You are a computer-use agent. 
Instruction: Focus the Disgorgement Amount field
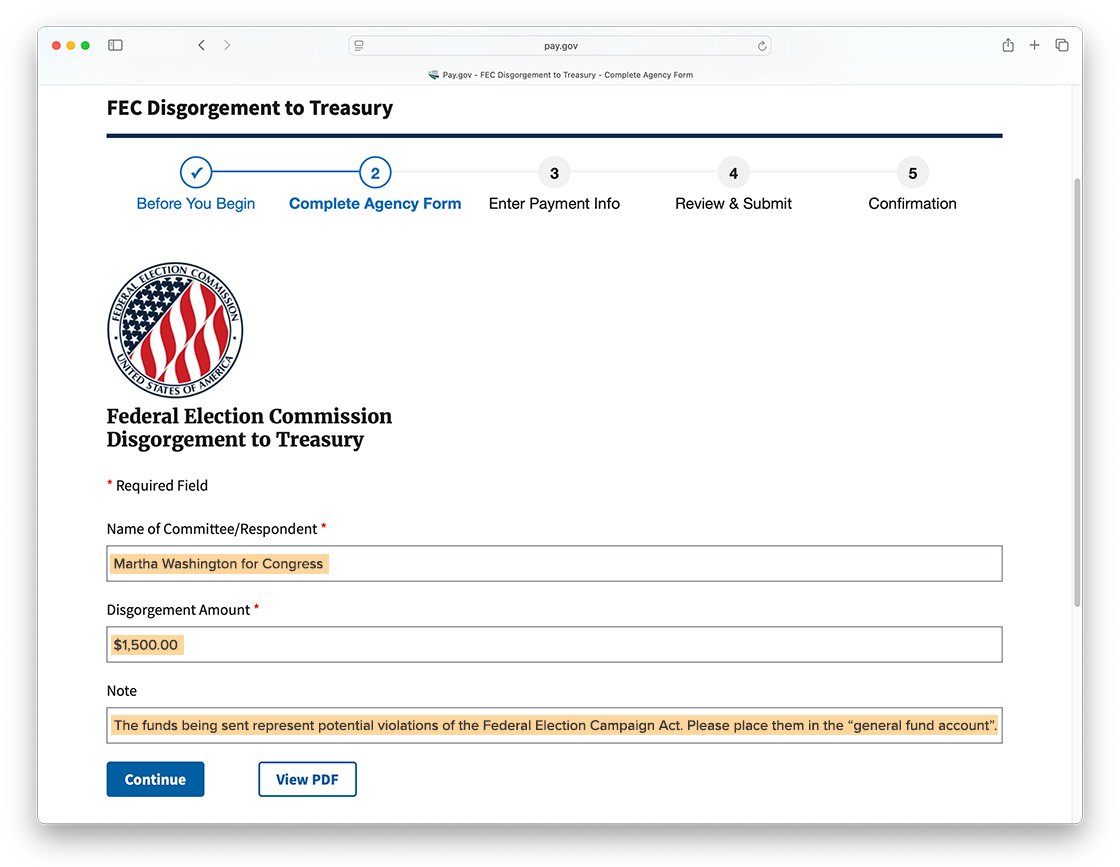click(554, 644)
